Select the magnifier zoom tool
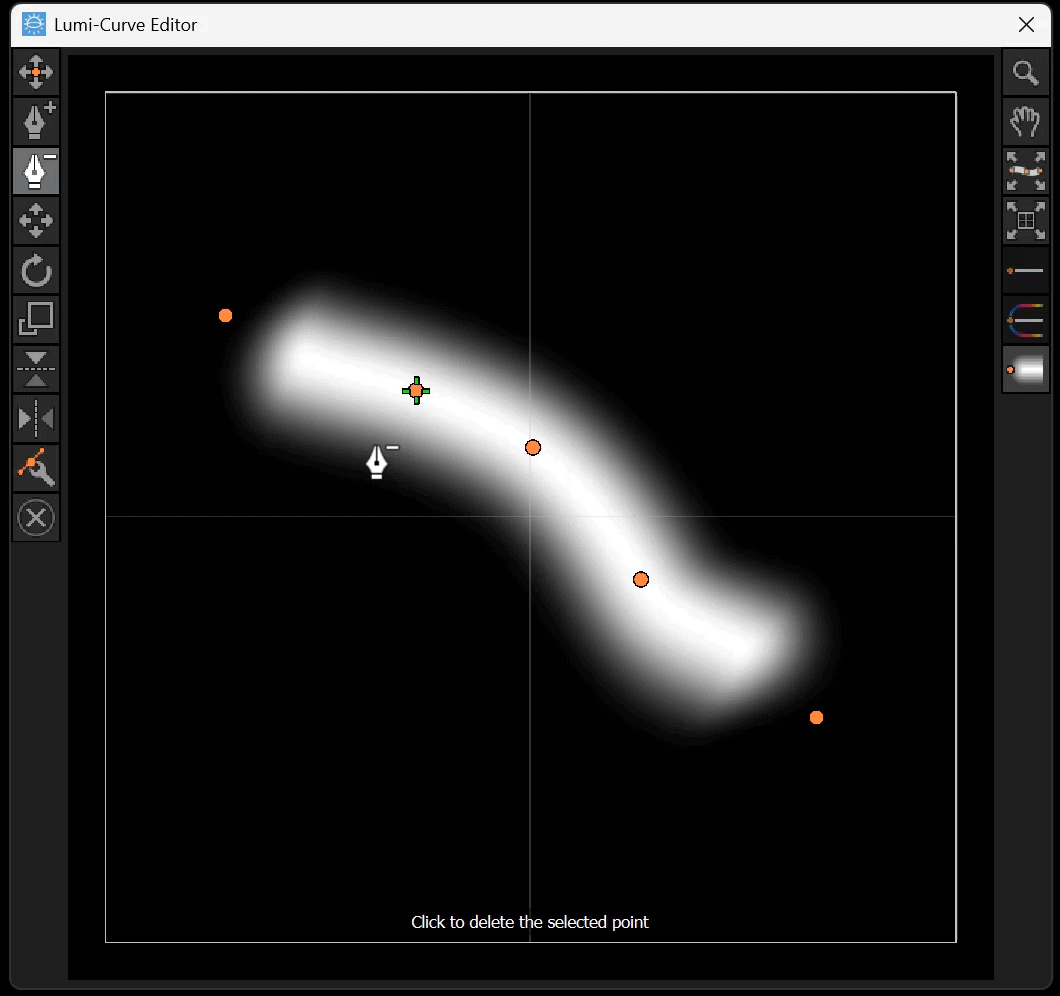 pyautogui.click(x=1026, y=72)
